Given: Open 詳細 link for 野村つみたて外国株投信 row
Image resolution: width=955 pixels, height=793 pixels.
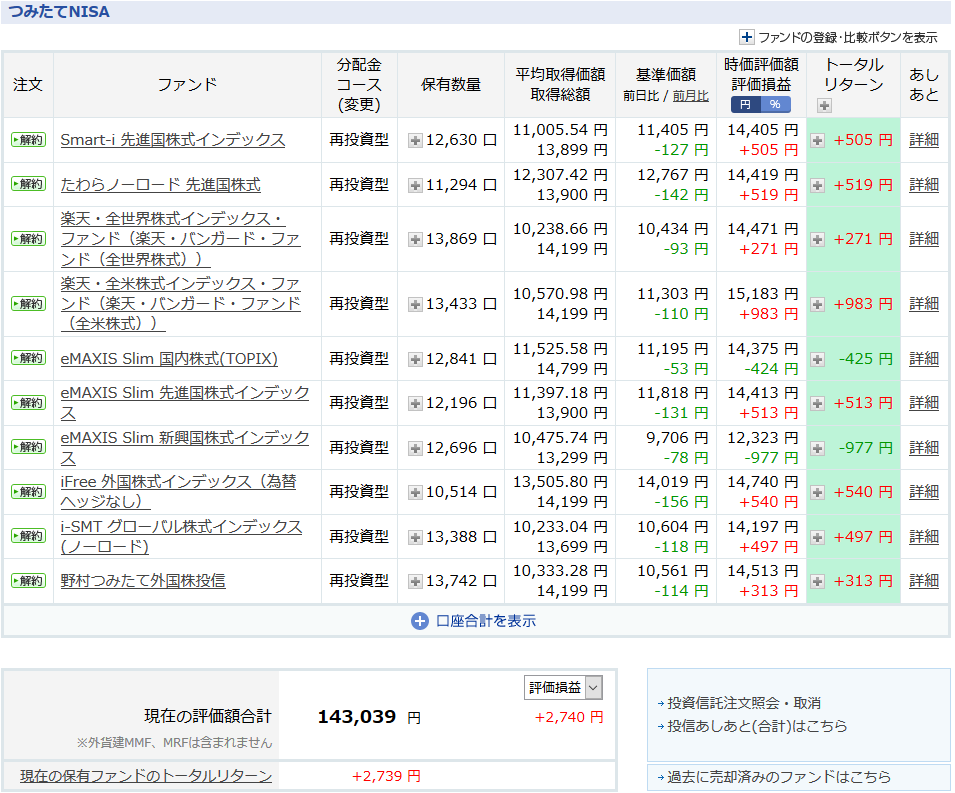Looking at the screenshot, I should pyautogui.click(x=924, y=580).
